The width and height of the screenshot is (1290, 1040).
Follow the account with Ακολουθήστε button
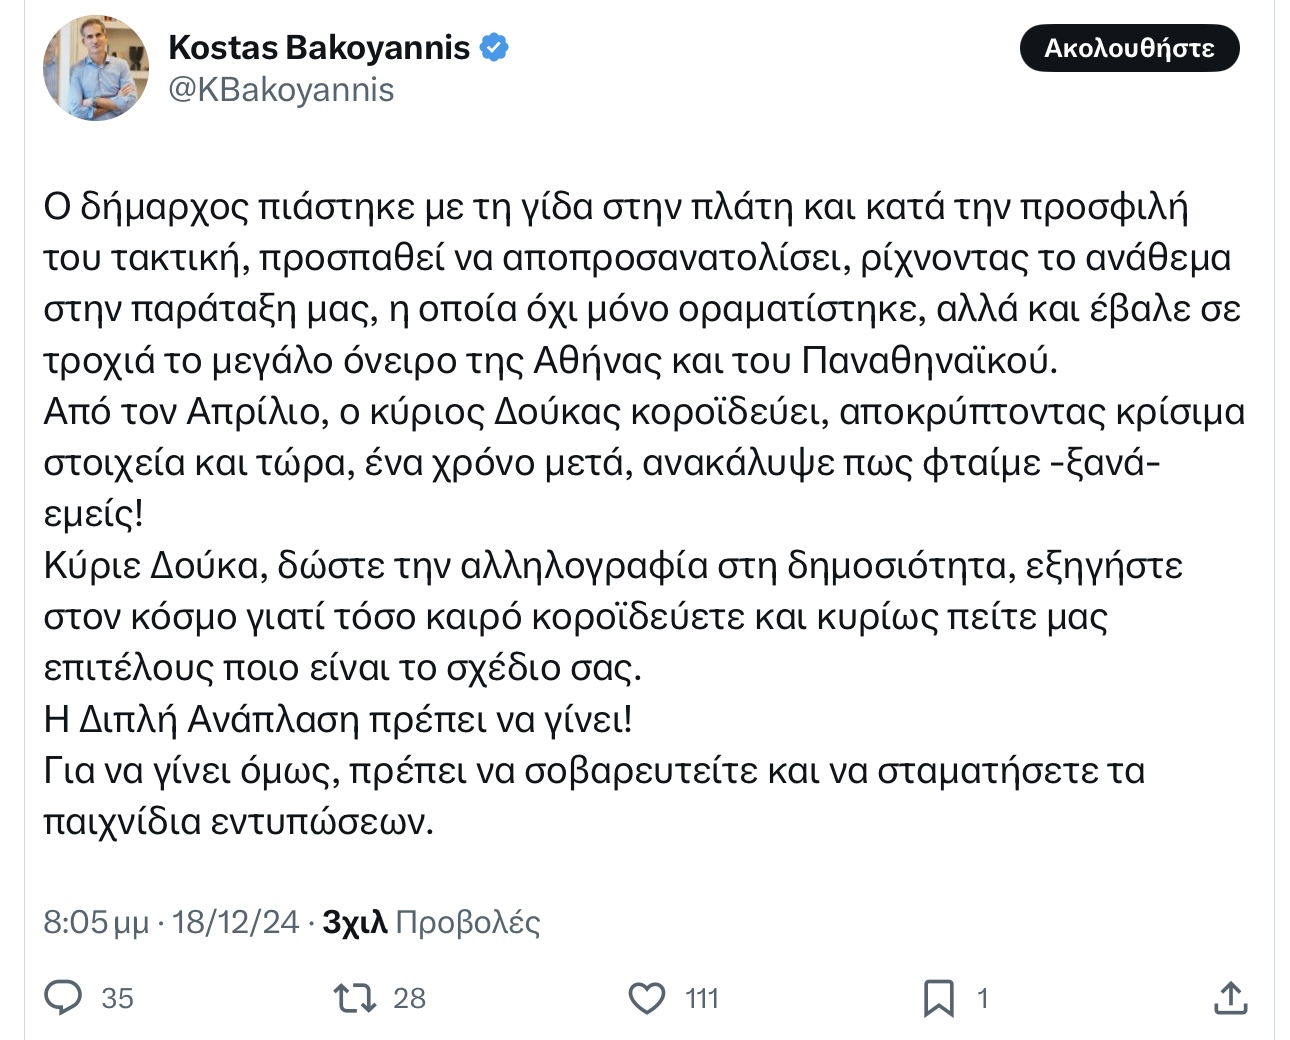1129,48
